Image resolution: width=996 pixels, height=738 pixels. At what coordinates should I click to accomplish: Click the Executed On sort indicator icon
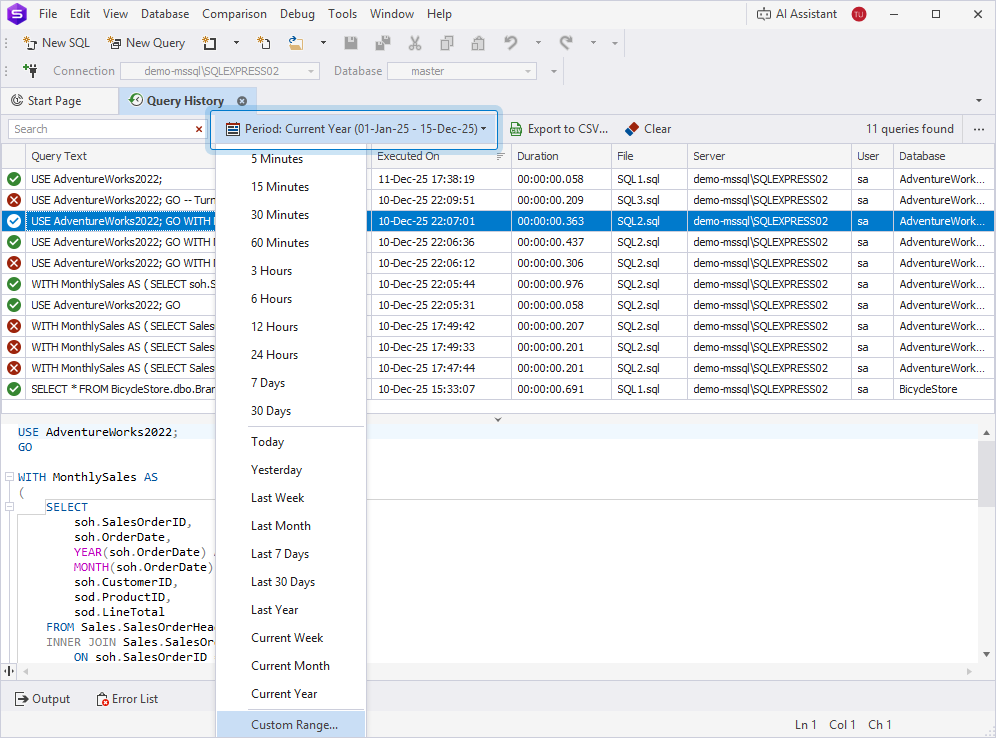tap(500, 156)
